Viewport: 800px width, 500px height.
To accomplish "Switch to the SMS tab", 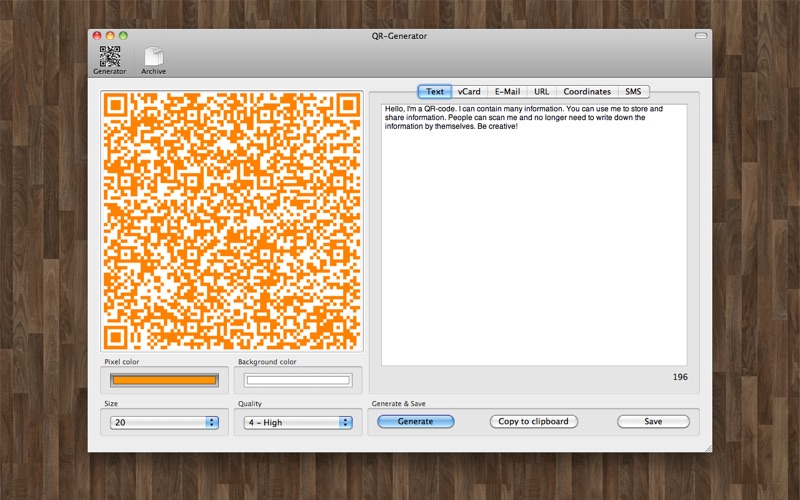I will [x=633, y=92].
